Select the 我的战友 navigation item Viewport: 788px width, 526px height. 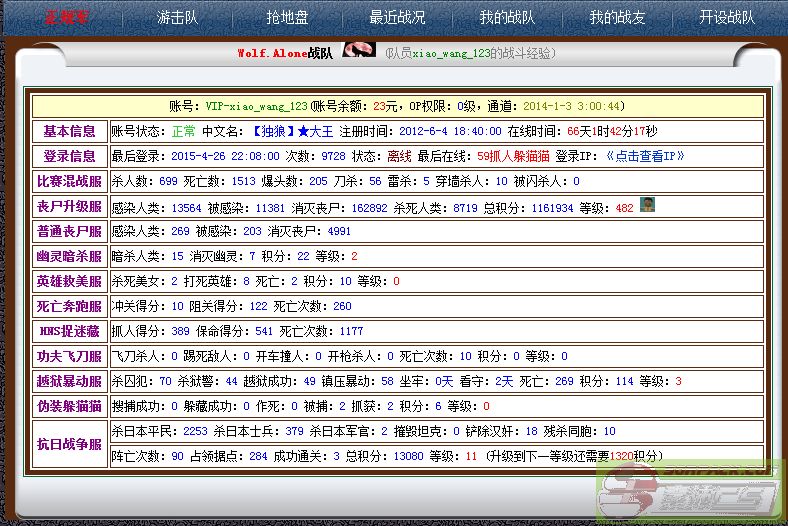tap(617, 17)
